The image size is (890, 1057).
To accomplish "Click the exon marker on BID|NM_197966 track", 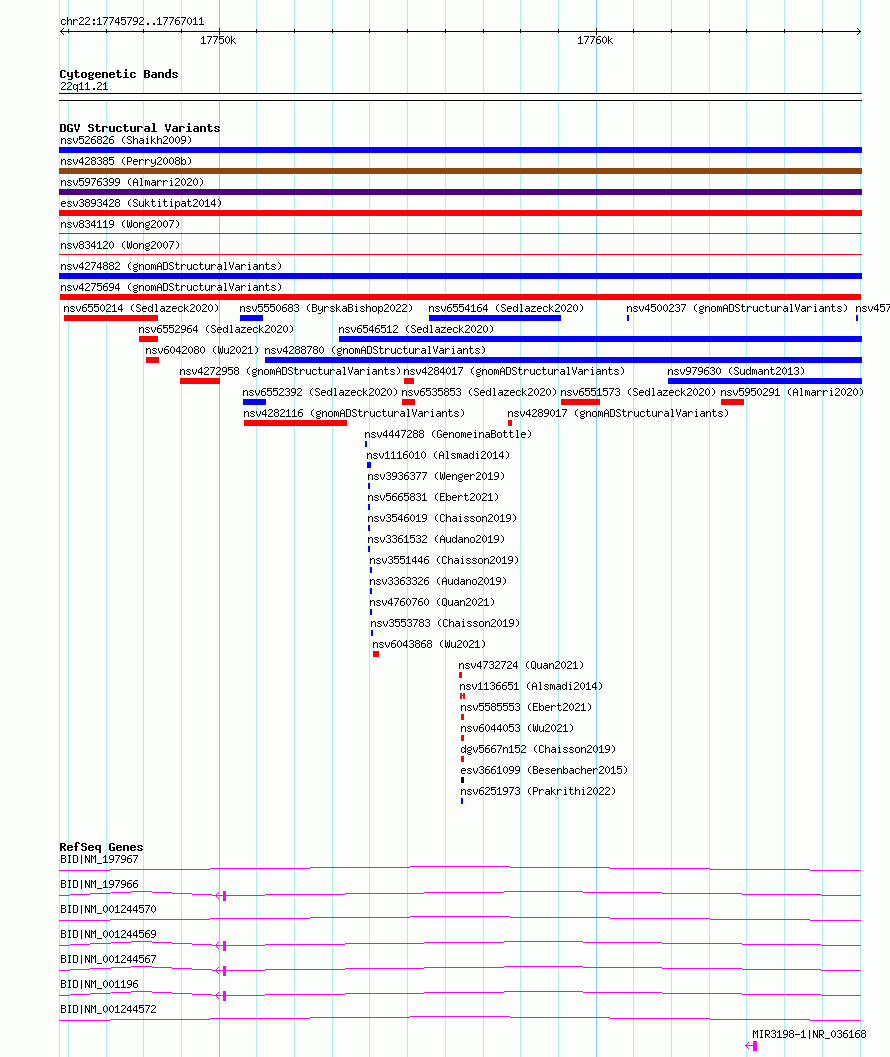I will [225, 896].
